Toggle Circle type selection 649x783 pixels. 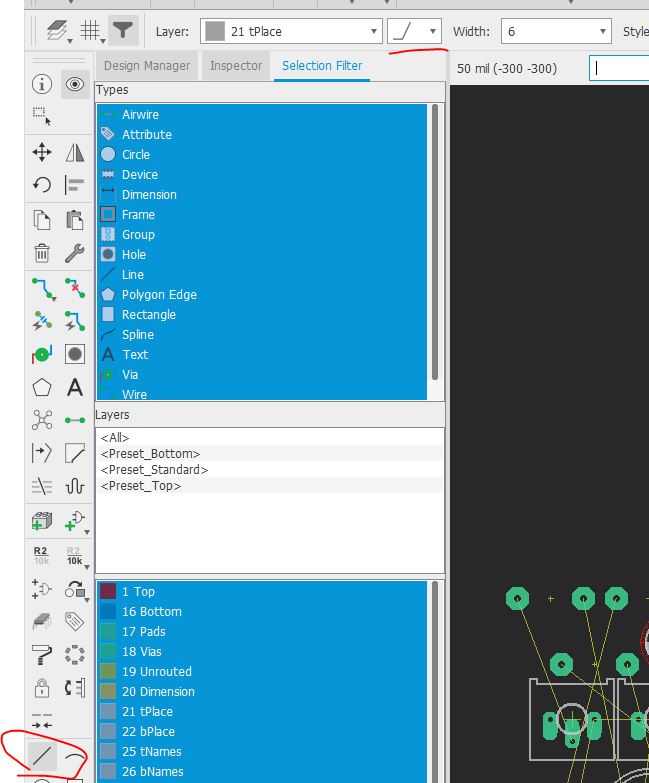coord(262,154)
